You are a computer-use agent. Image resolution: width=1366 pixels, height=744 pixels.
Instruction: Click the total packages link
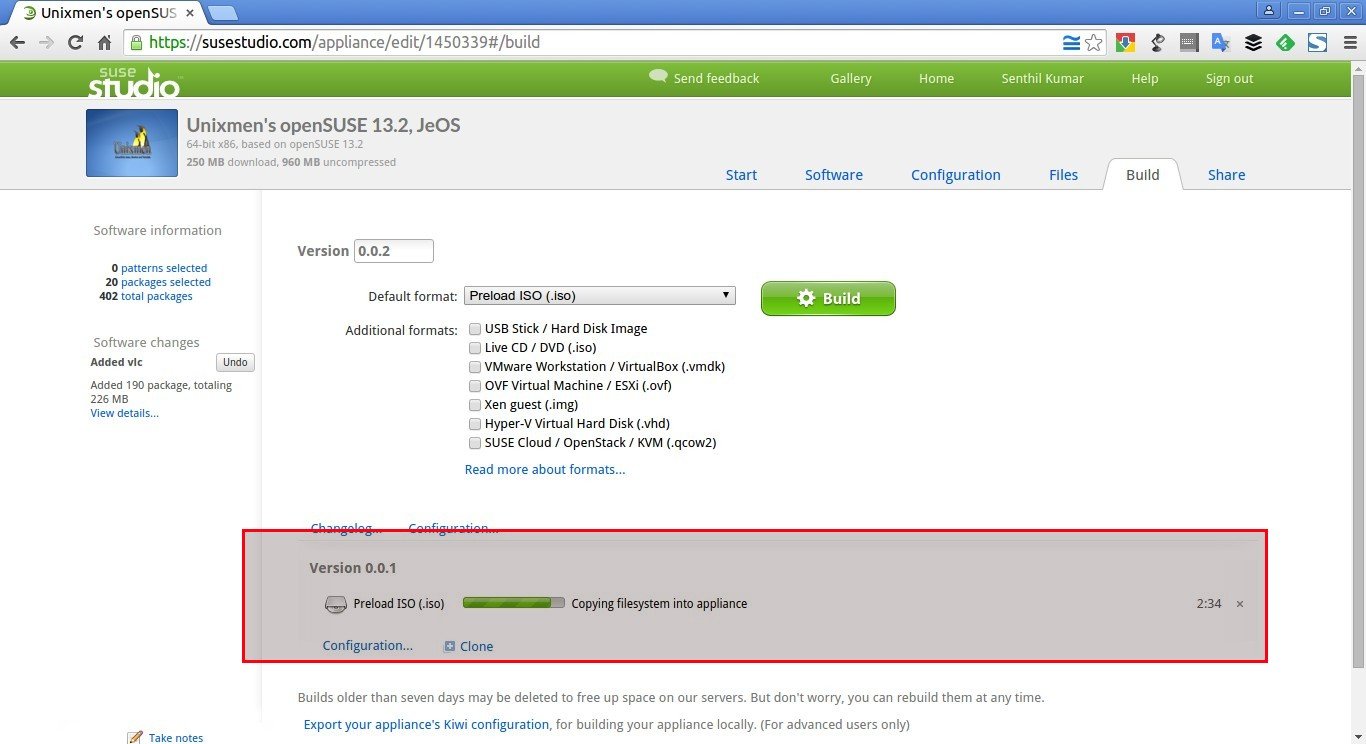157,296
